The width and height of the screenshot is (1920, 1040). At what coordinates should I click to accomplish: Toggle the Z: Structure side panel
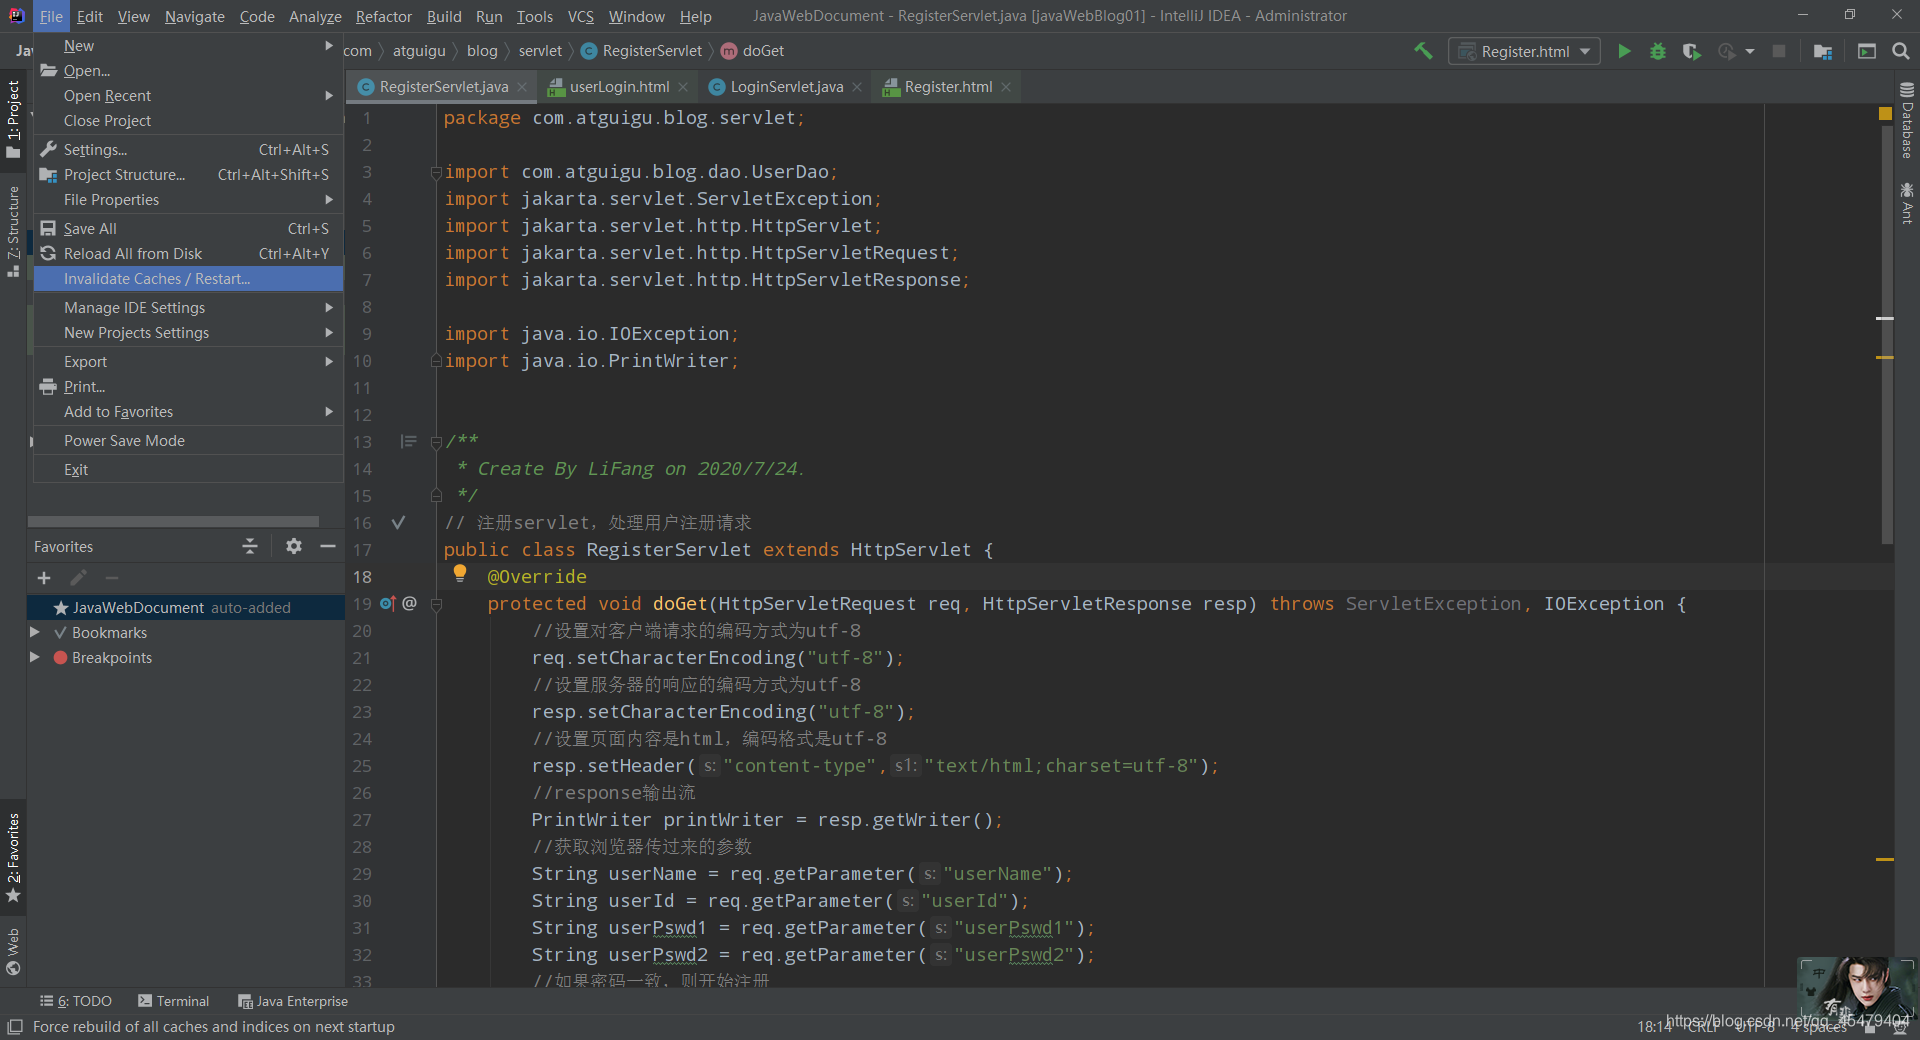(13, 231)
